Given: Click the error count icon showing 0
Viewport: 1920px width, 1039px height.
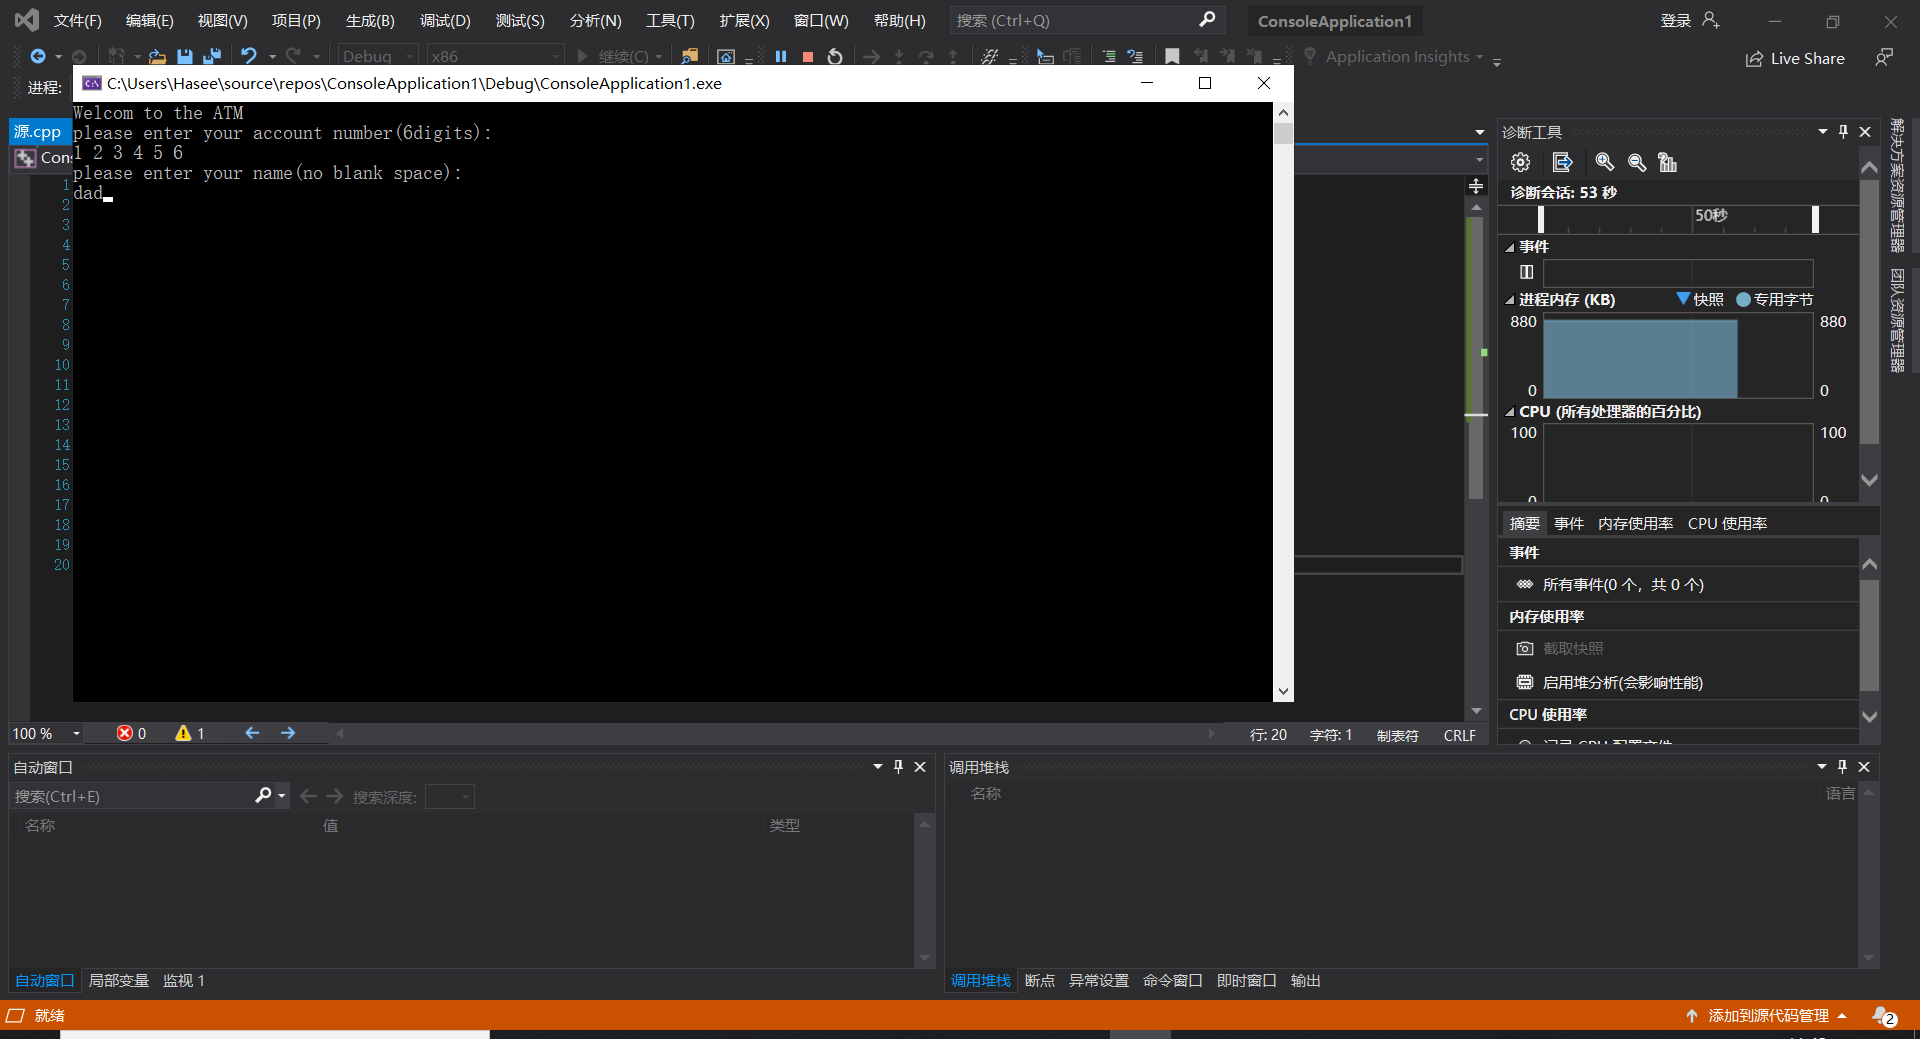Looking at the screenshot, I should (131, 734).
